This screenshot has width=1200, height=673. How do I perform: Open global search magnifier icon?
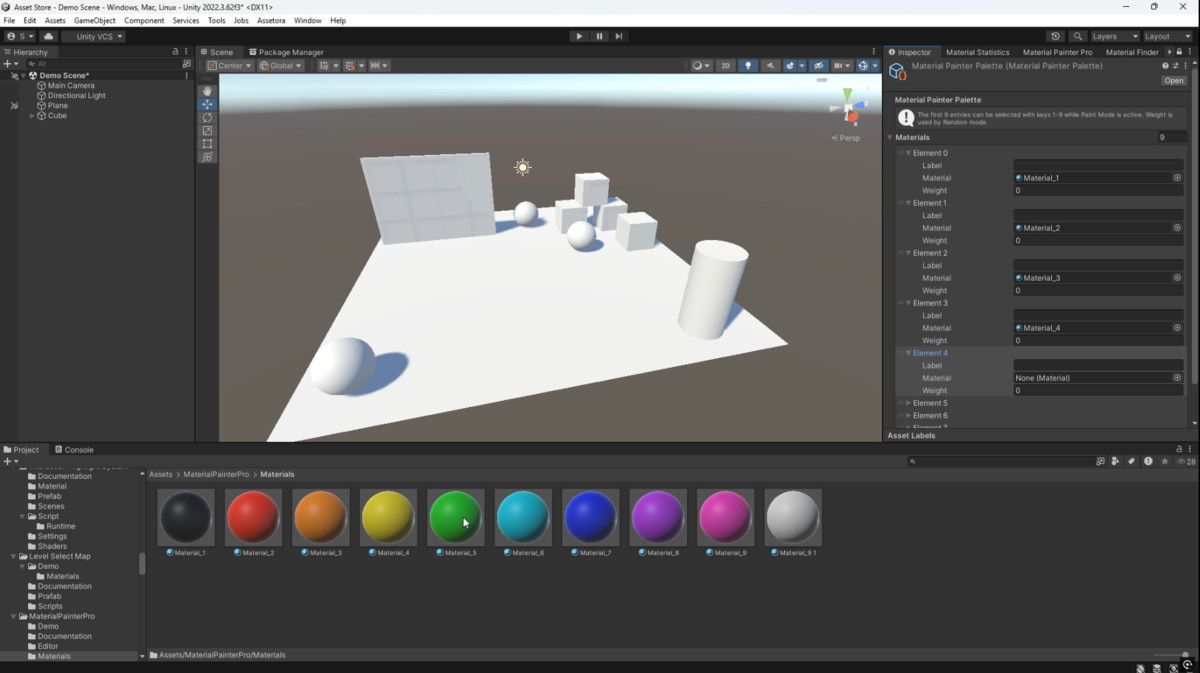point(1076,36)
